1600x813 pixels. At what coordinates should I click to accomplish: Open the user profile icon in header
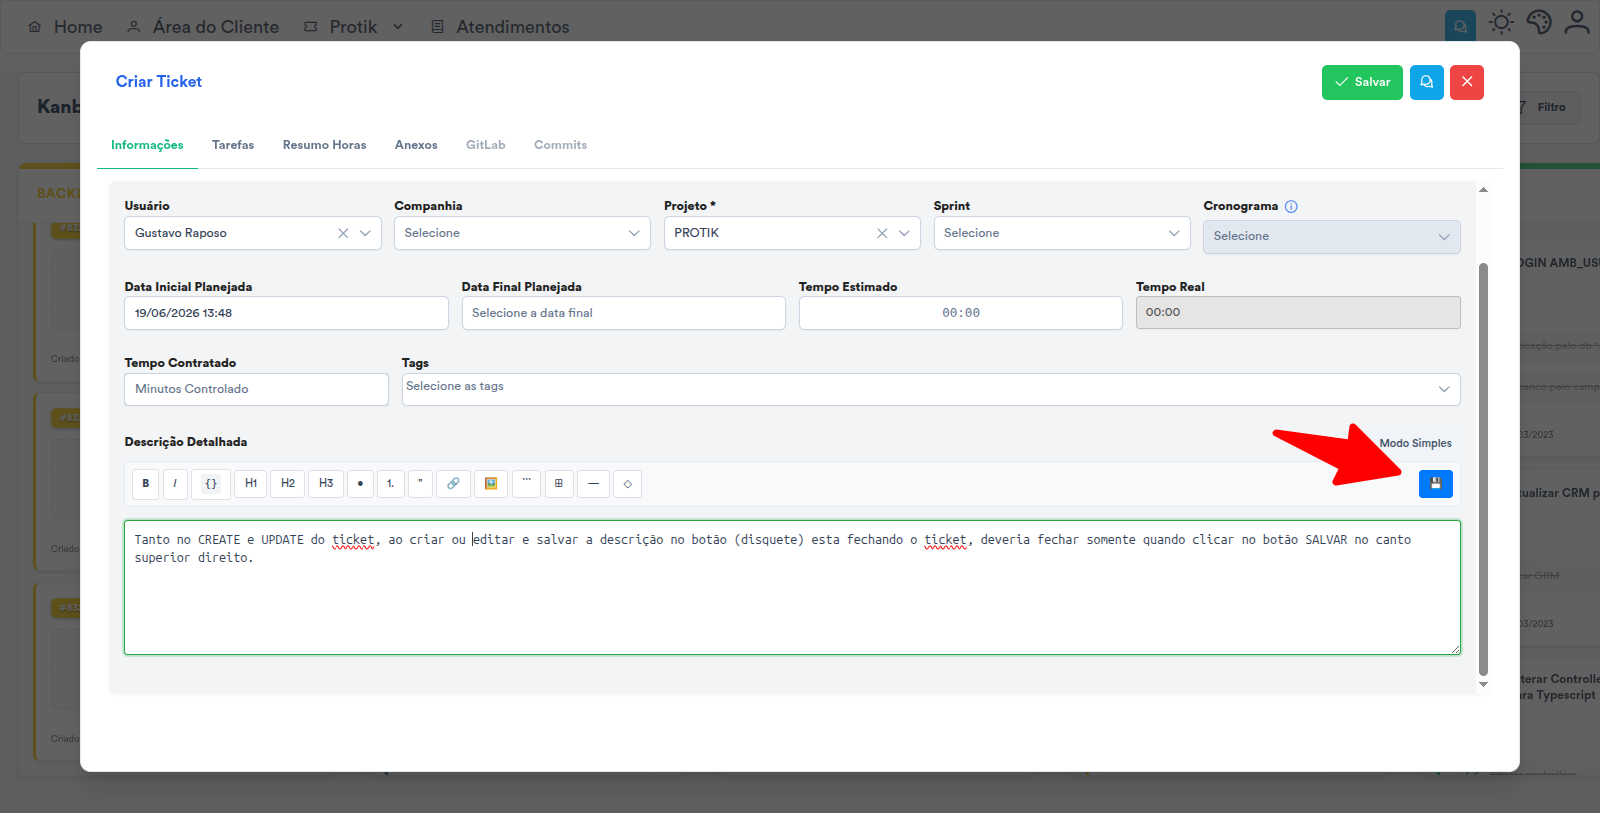pyautogui.click(x=1577, y=22)
